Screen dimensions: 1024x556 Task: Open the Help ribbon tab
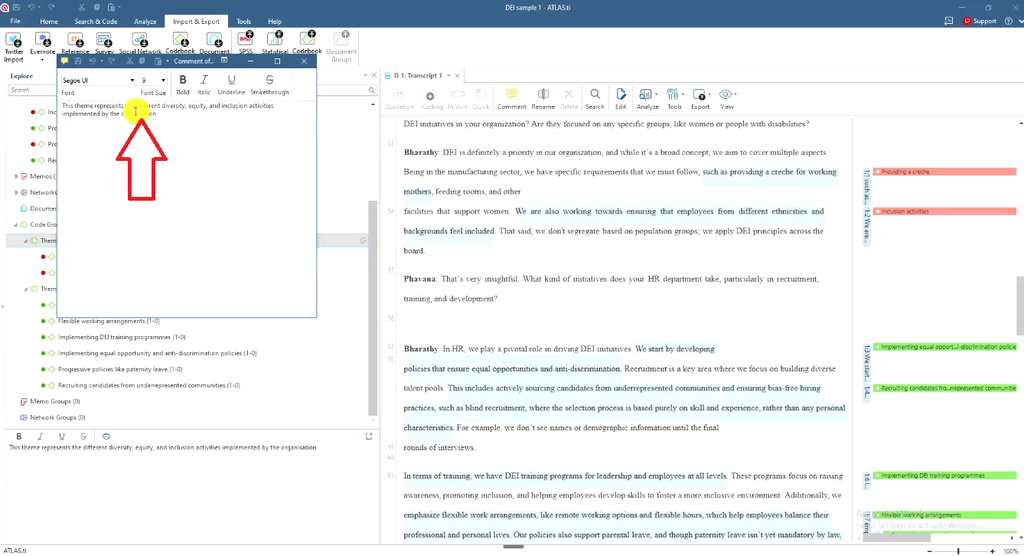click(x=274, y=22)
